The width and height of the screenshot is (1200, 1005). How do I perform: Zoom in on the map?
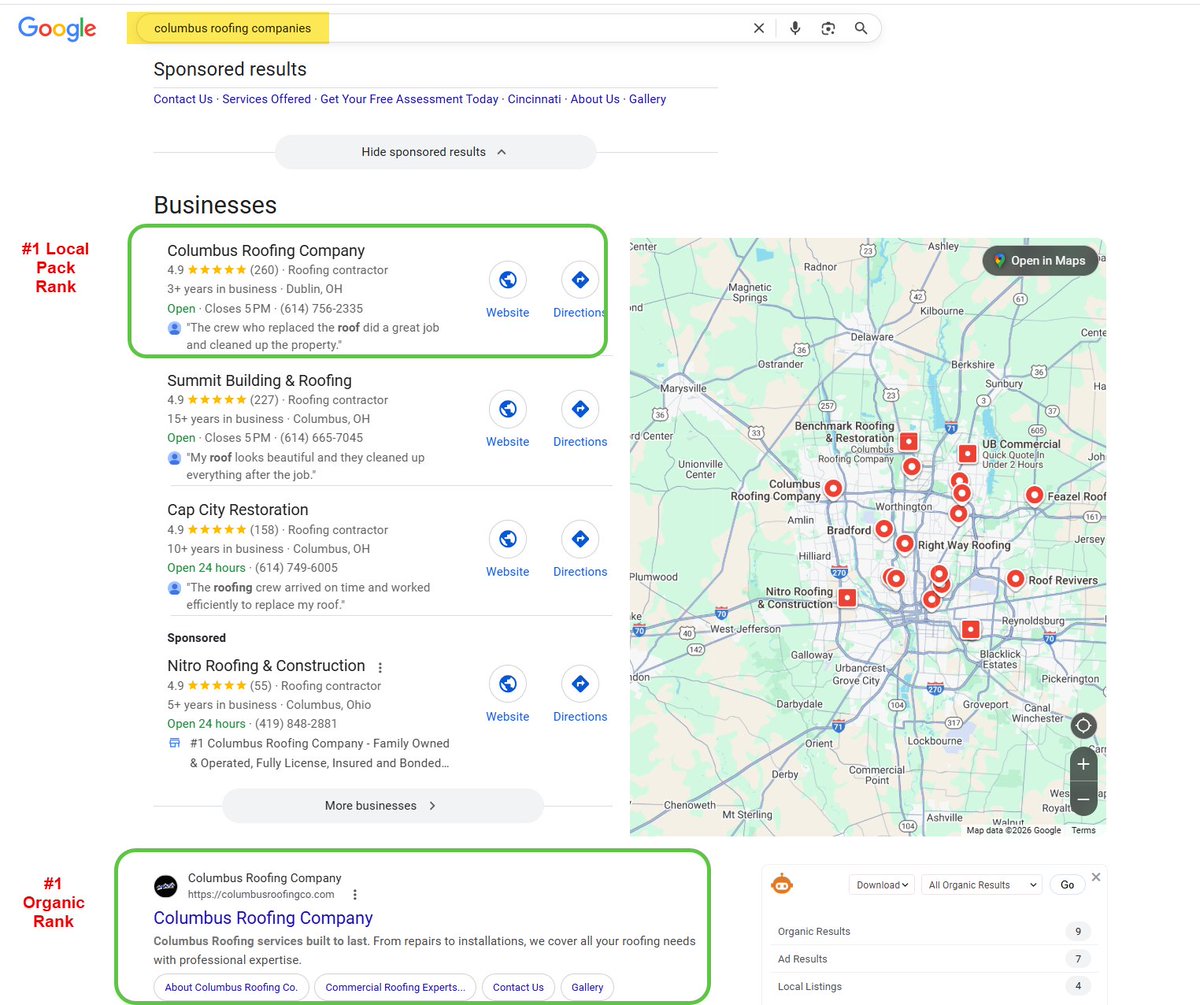point(1083,765)
